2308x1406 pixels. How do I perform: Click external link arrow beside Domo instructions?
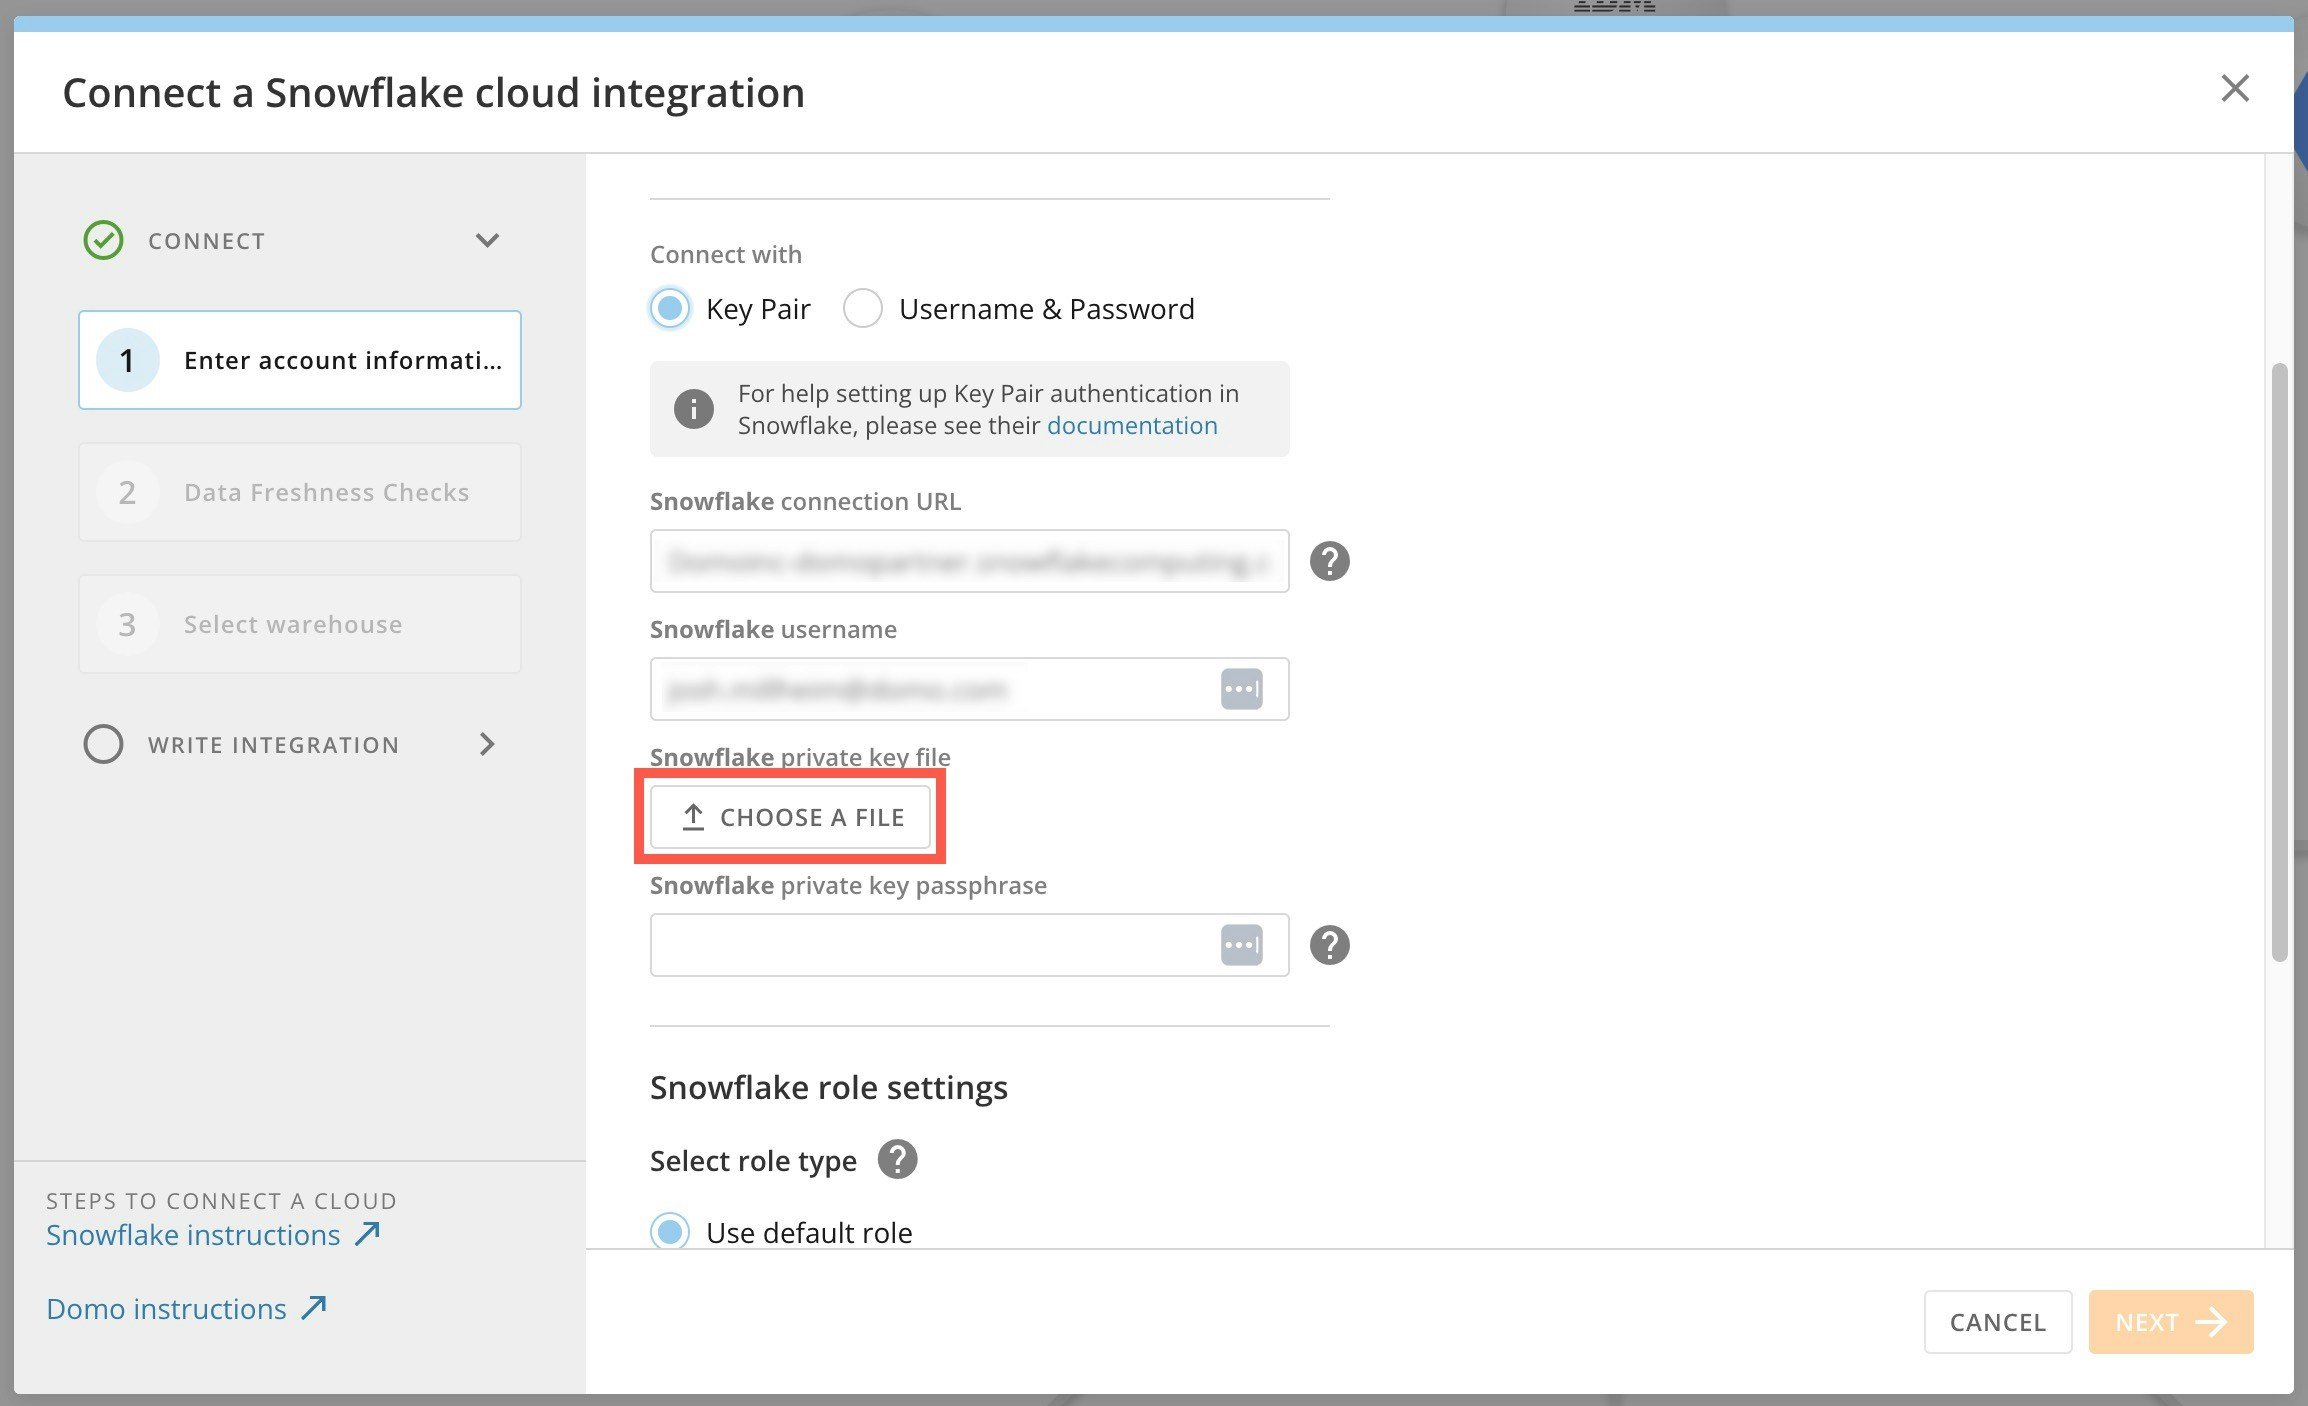315,1308
